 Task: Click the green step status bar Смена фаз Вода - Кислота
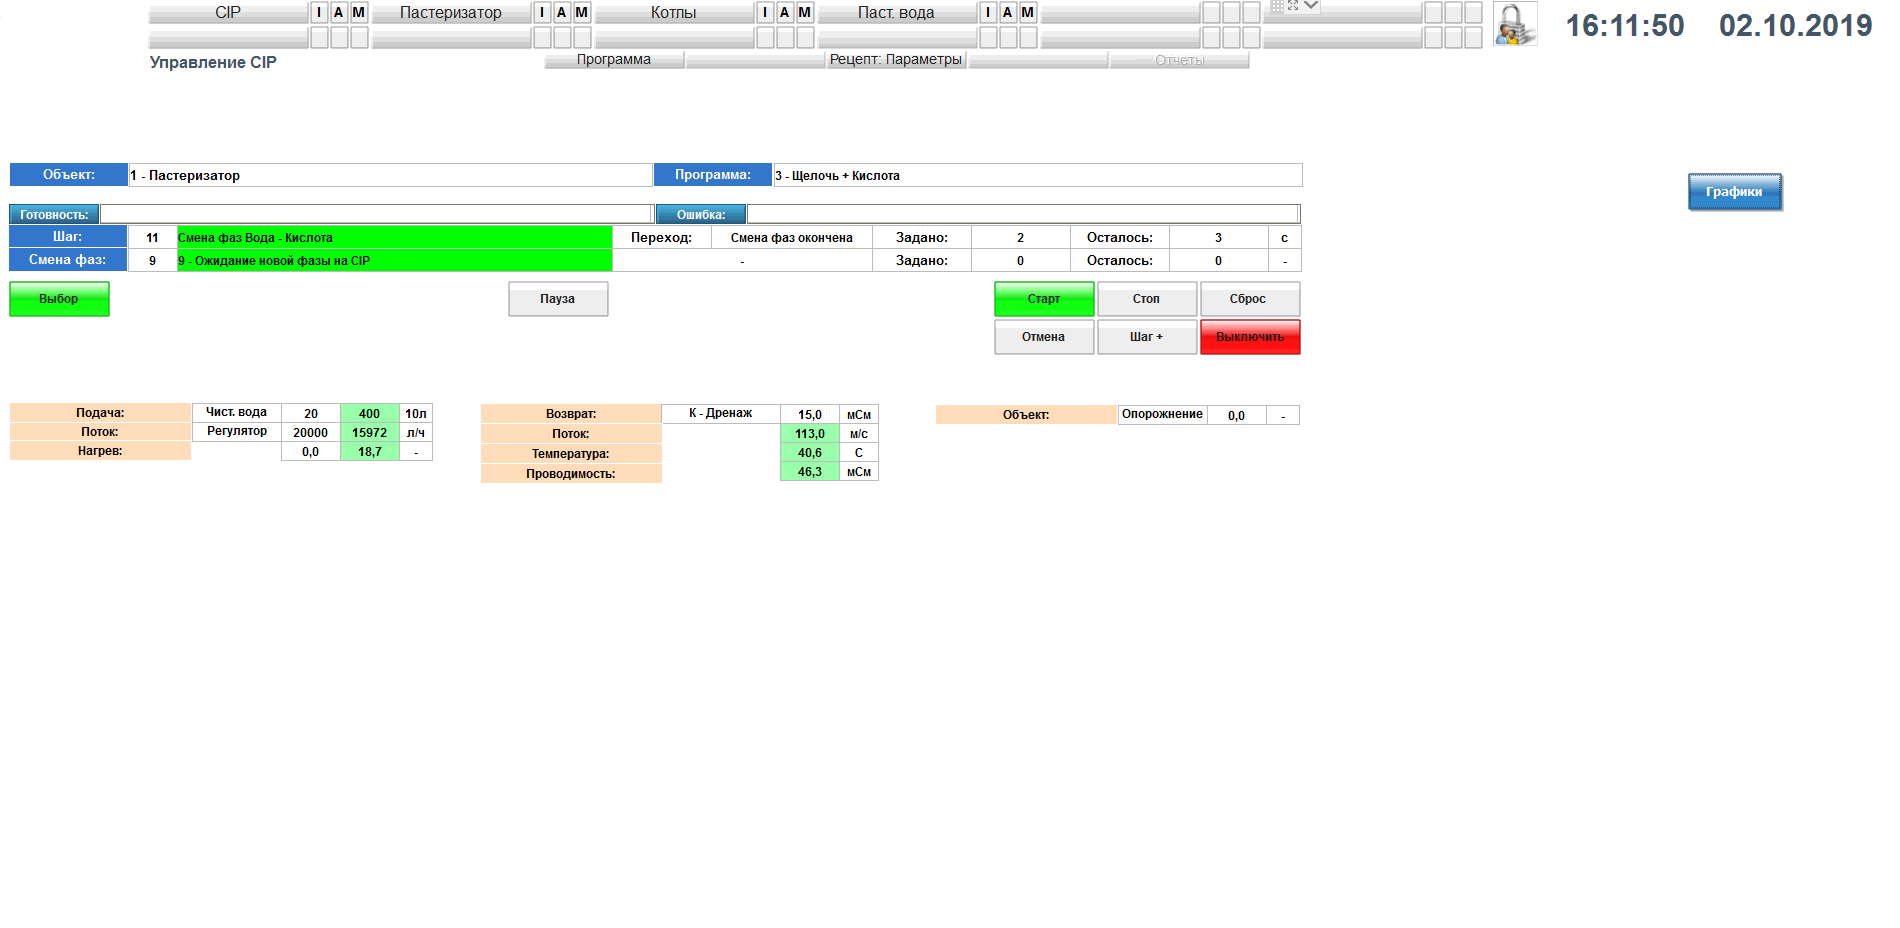point(394,238)
